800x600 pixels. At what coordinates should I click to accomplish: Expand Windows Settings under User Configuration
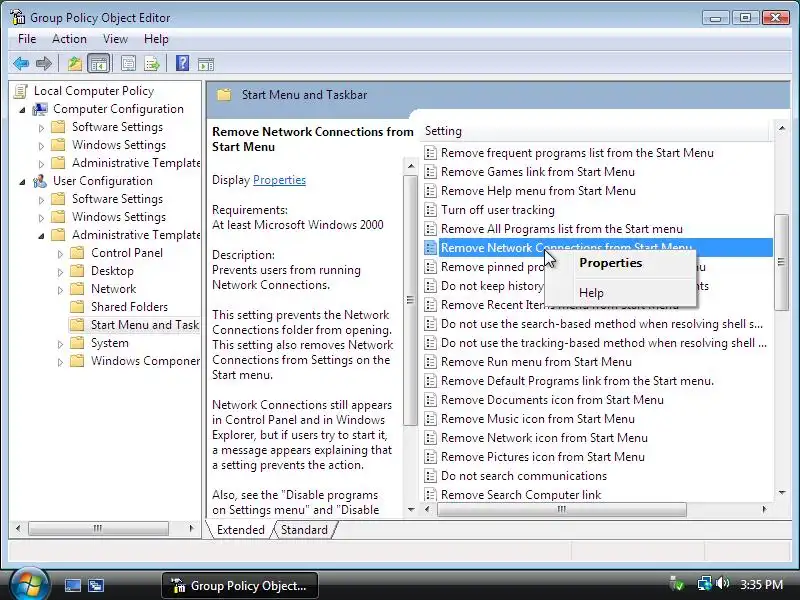(41, 218)
